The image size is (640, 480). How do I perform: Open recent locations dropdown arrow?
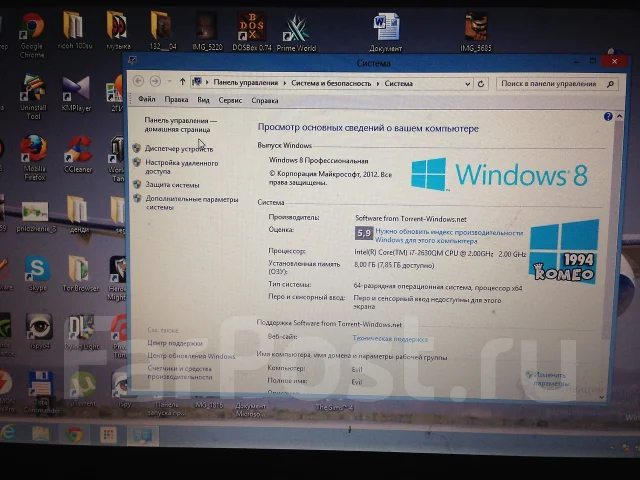(x=169, y=81)
